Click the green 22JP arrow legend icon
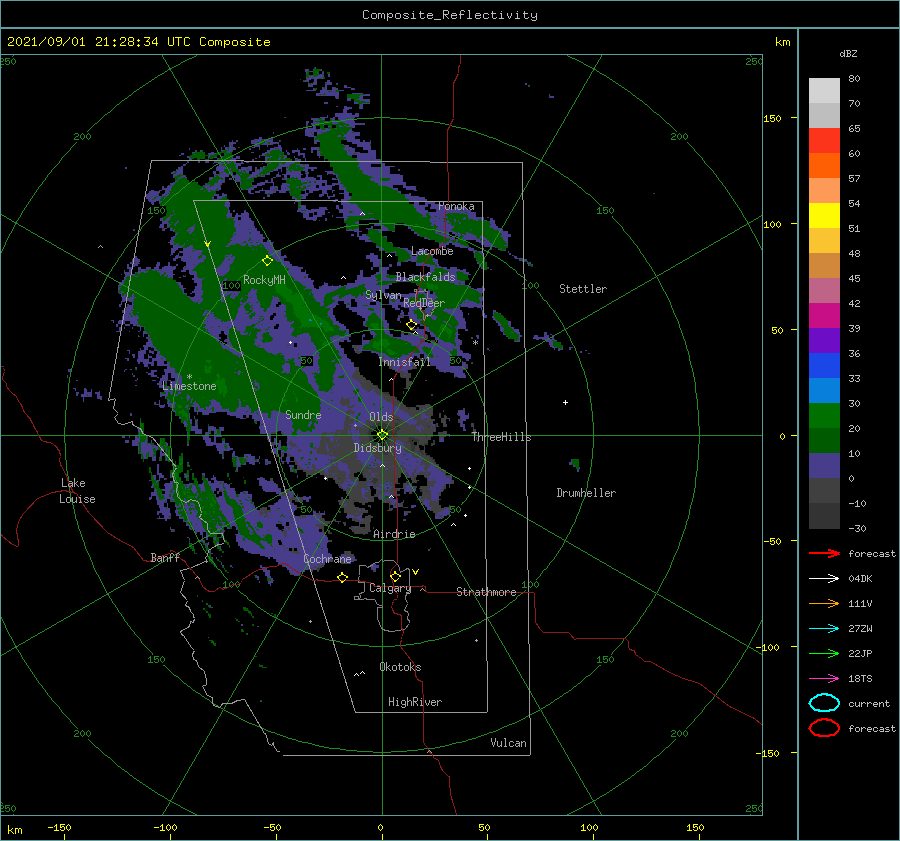The image size is (900, 841). point(824,653)
